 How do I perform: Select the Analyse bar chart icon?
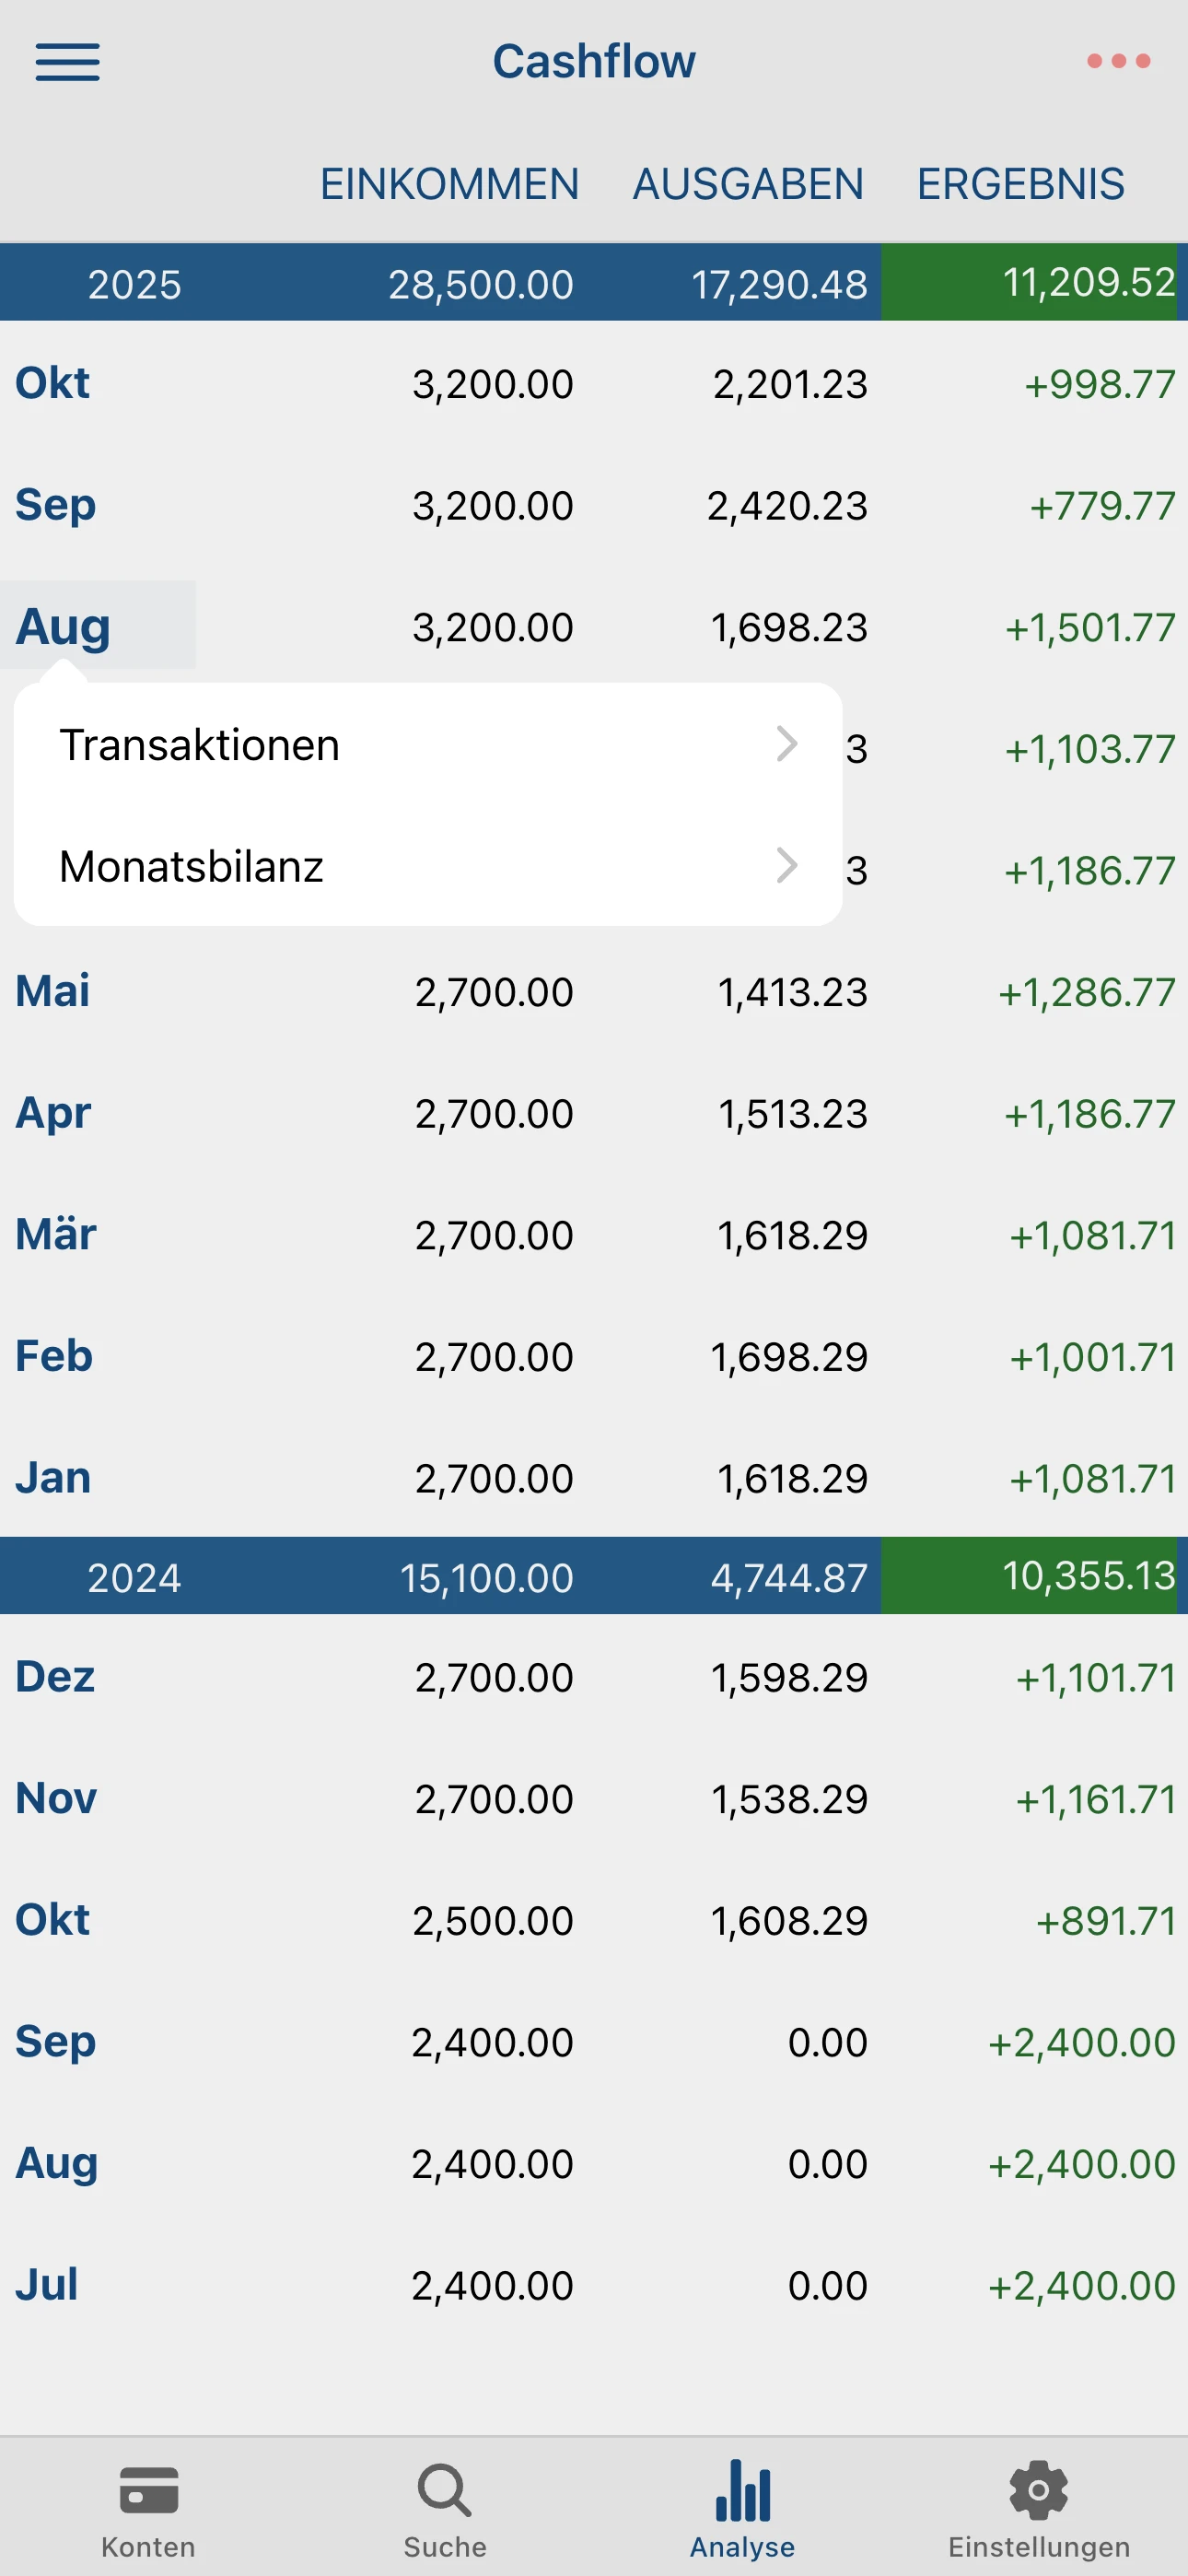click(x=742, y=2490)
